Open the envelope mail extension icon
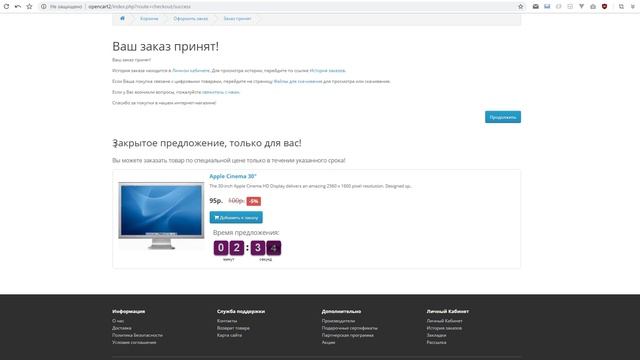Viewport: 640px width, 360px height. coord(536,7)
